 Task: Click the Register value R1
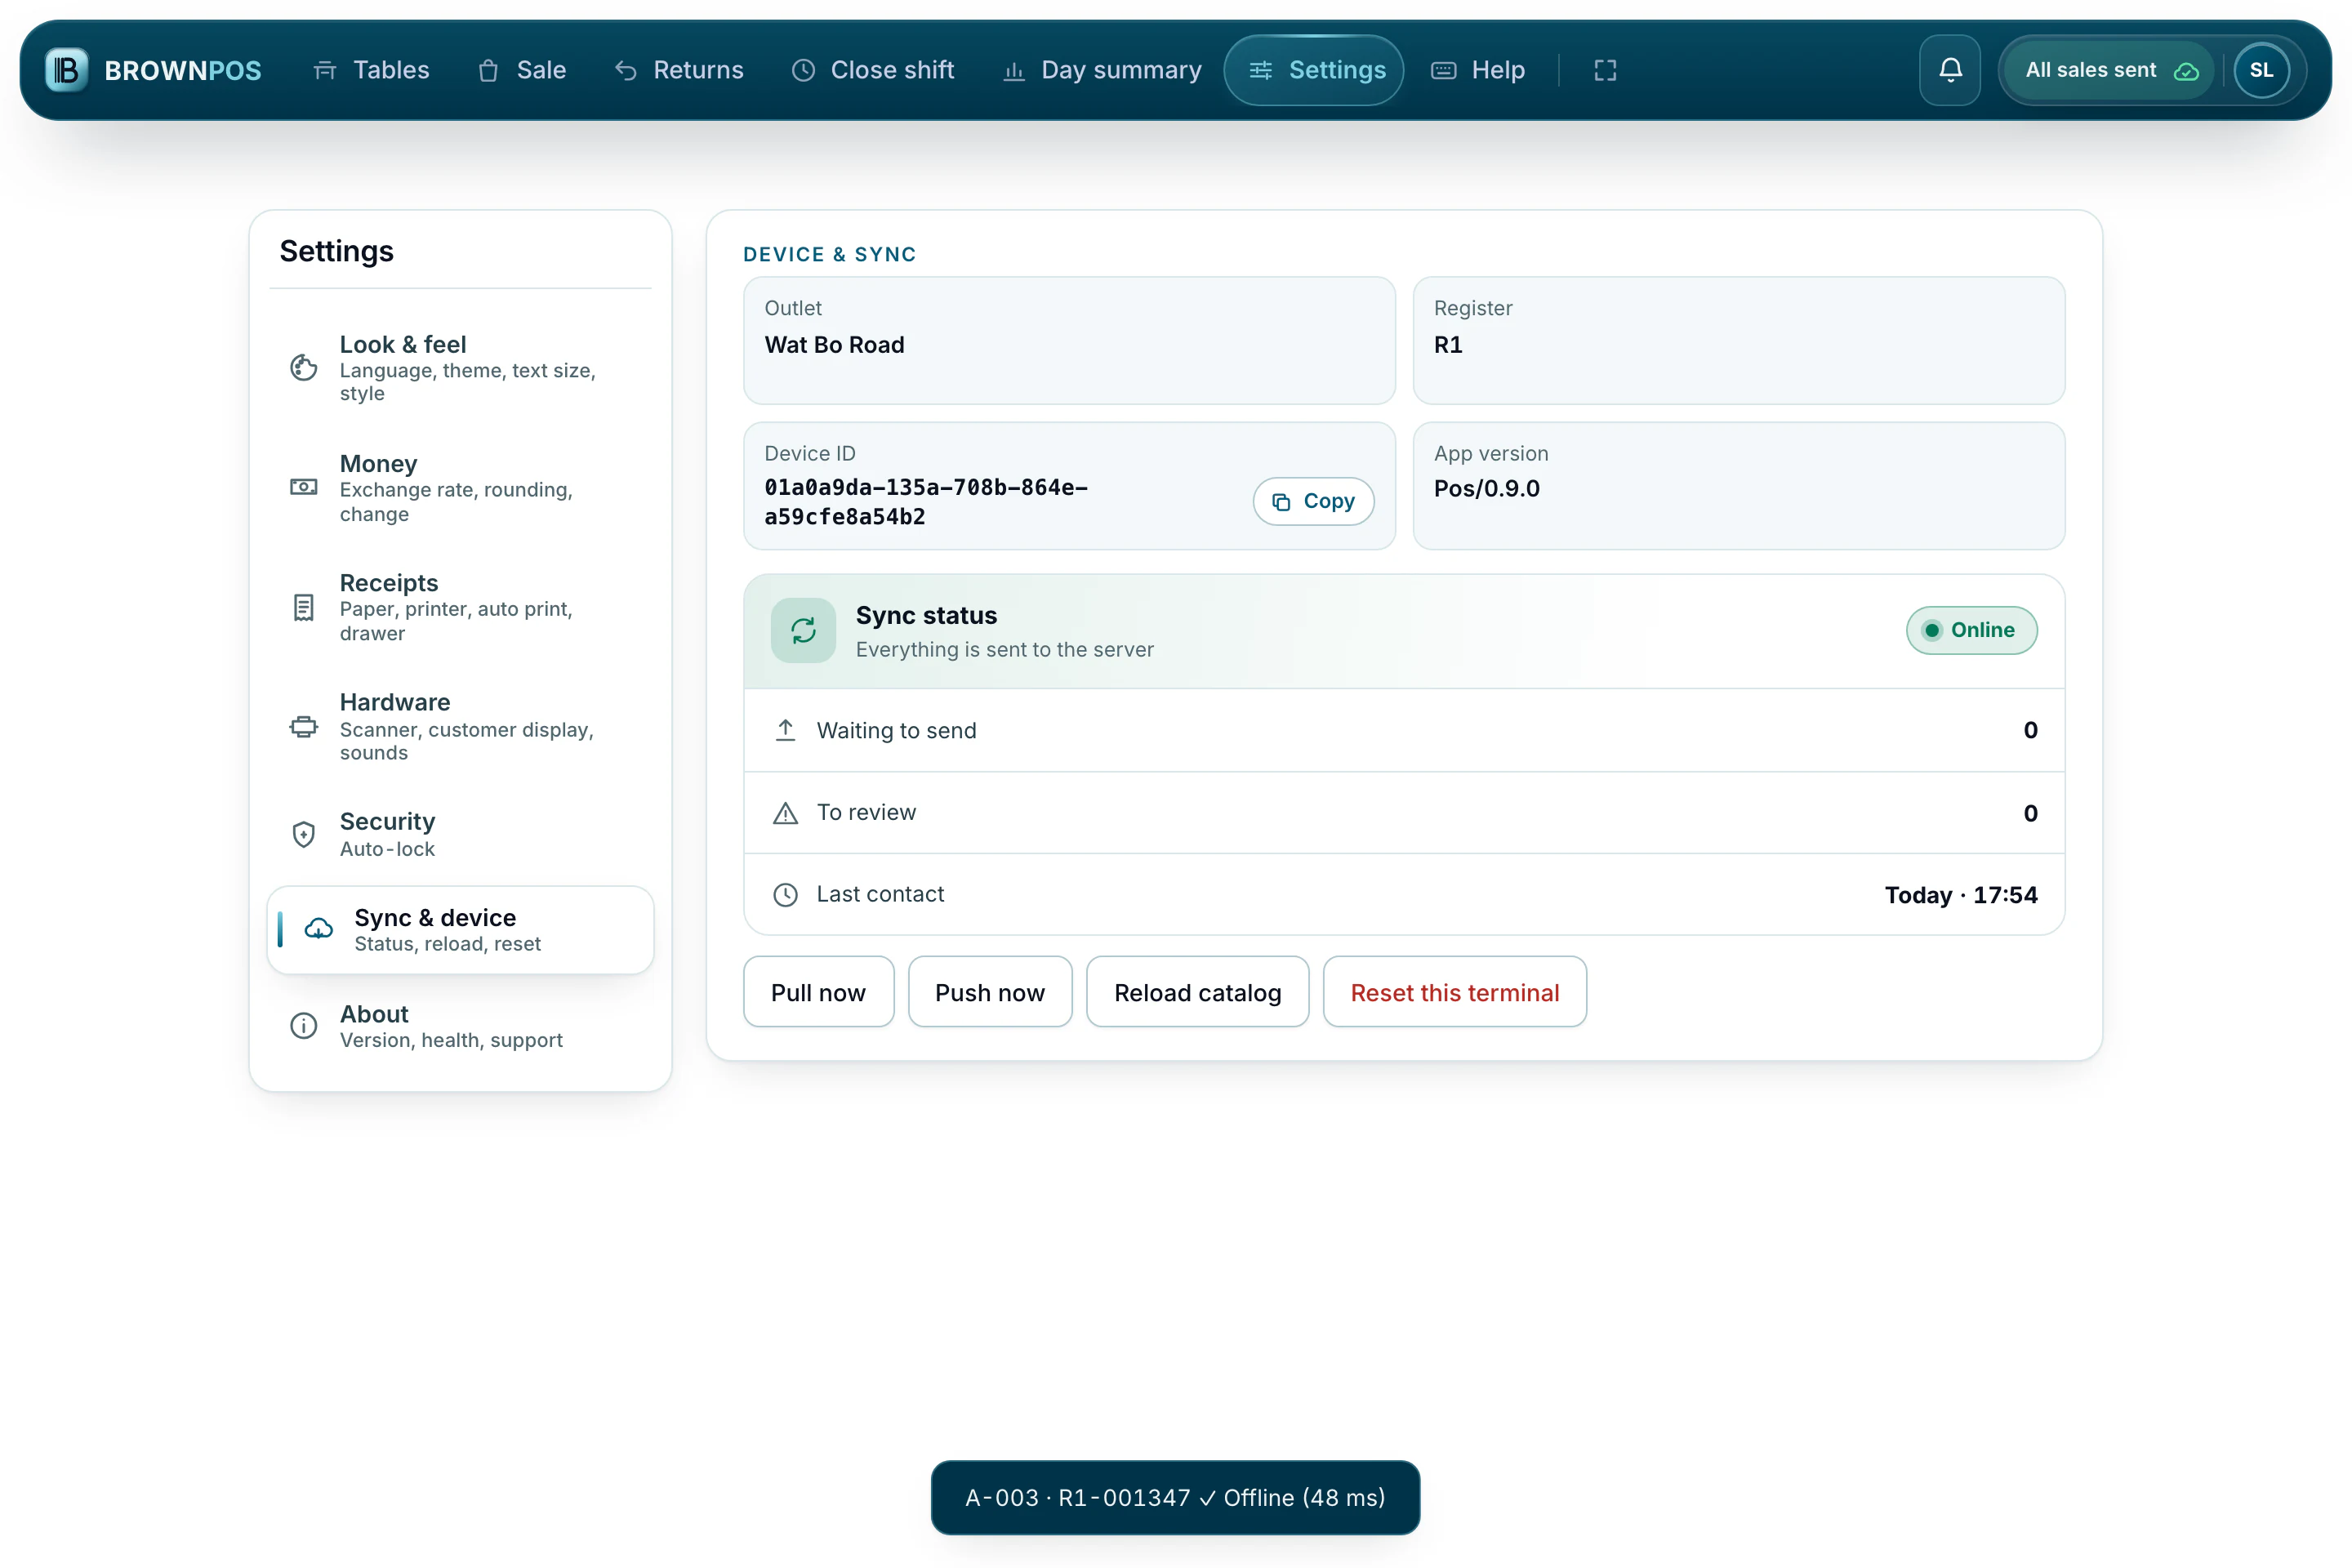(x=1448, y=345)
